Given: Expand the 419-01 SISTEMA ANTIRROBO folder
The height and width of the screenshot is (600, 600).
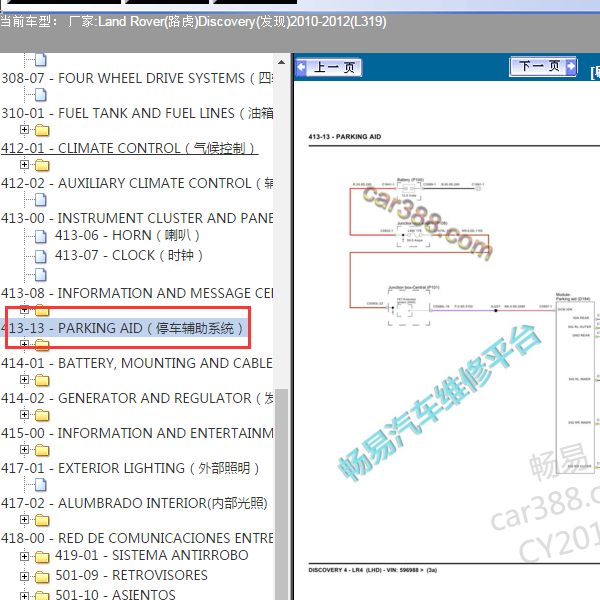Looking at the screenshot, I should click(24, 556).
